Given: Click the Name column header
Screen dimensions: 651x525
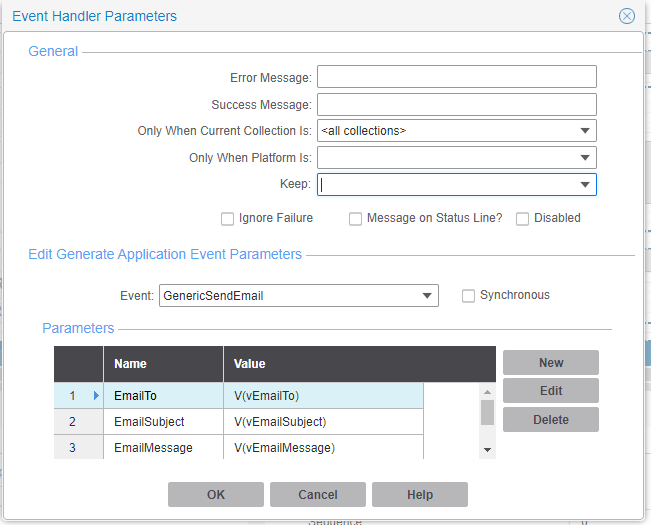Looking at the screenshot, I should [163, 364].
